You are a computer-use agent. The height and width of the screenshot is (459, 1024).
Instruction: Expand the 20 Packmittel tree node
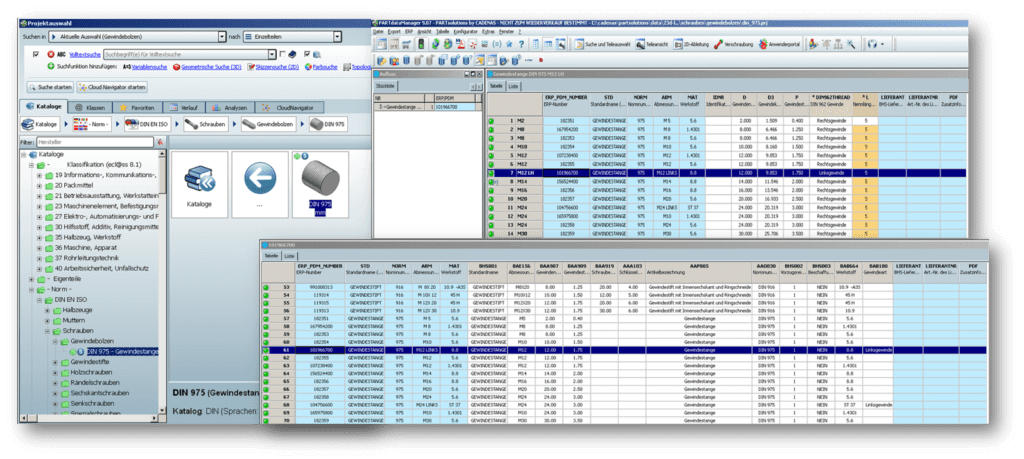[39, 185]
